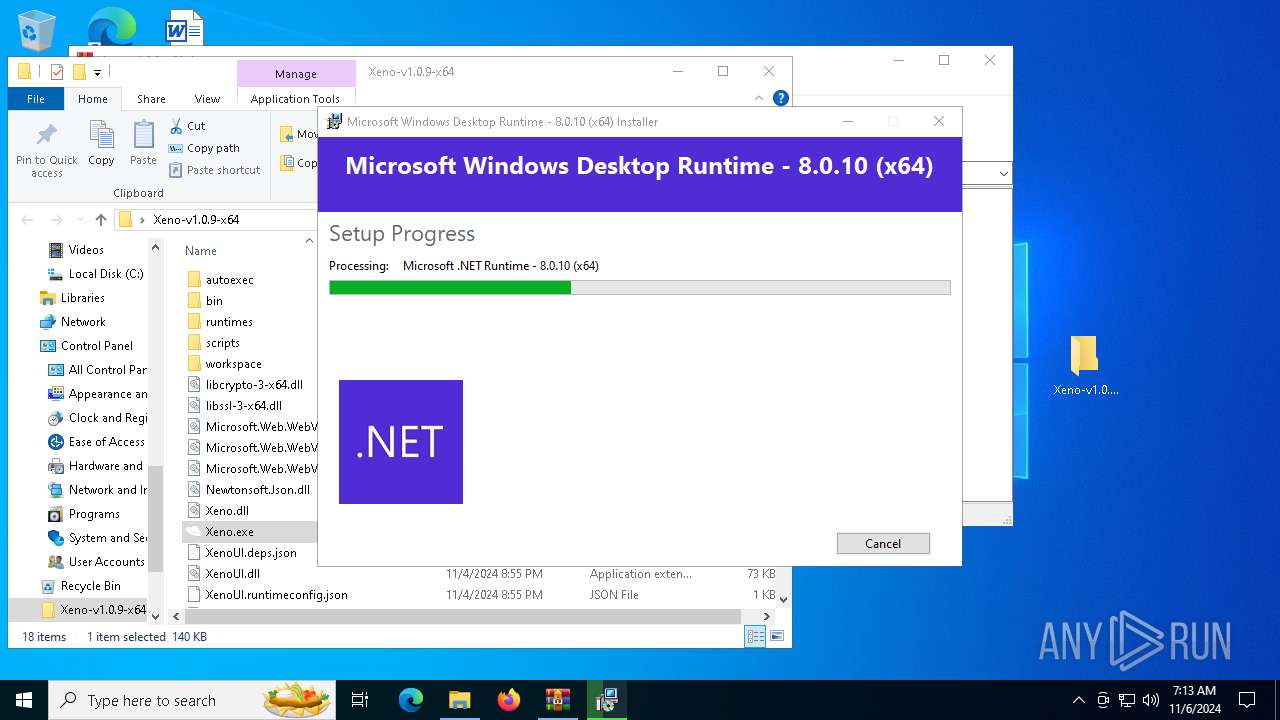The width and height of the screenshot is (1280, 720).
Task: Open the Word document desktop icon
Action: pyautogui.click(x=184, y=27)
